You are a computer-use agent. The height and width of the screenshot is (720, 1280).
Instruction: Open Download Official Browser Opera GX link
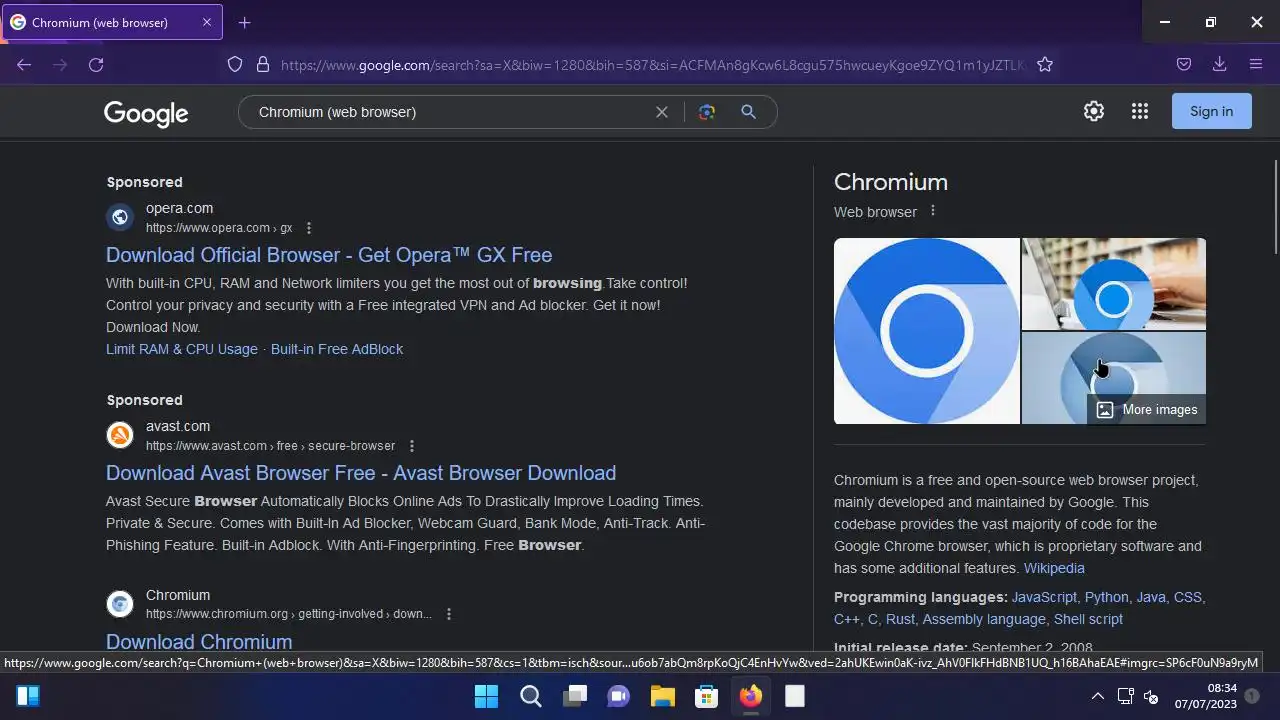329,255
